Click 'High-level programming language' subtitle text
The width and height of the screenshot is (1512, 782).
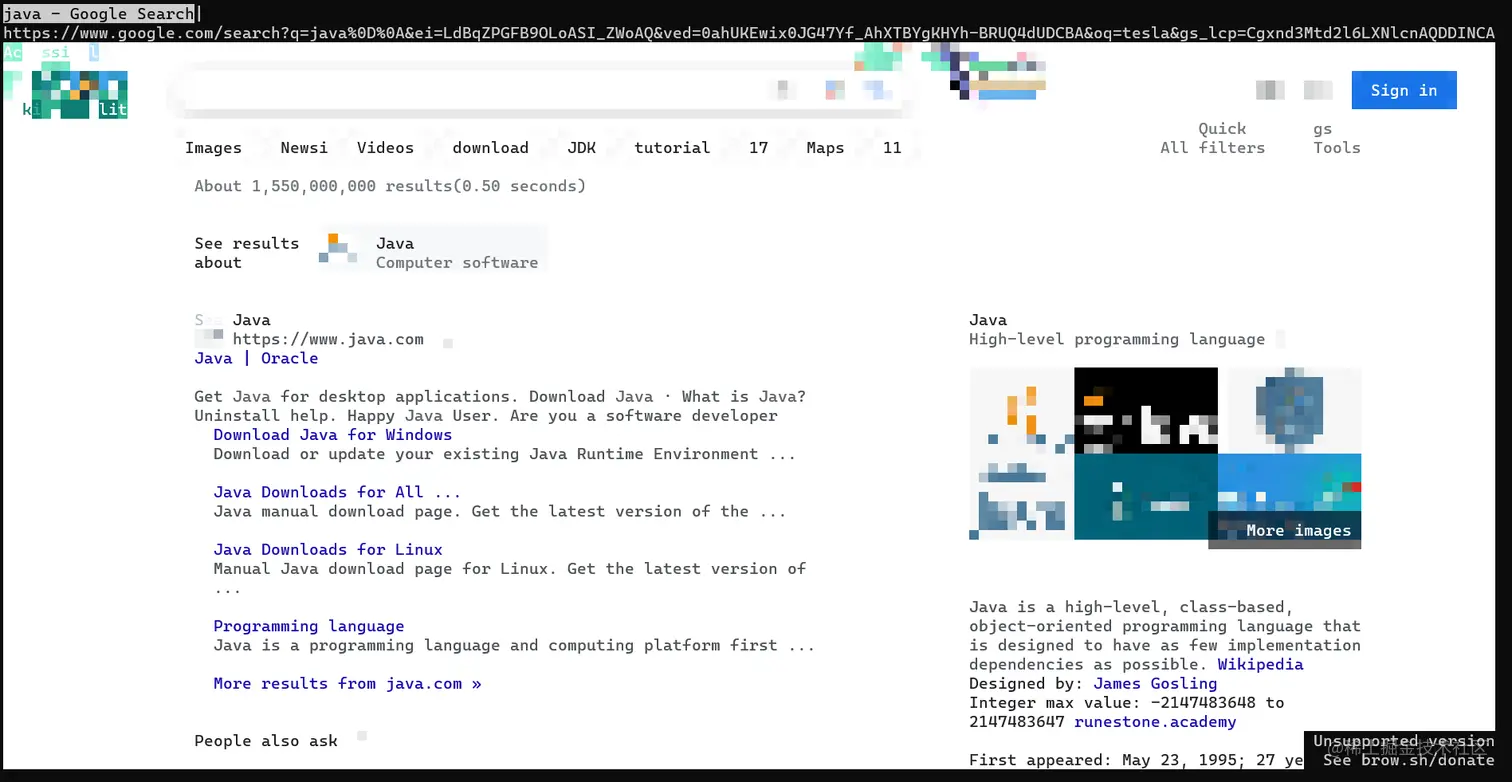(x=1117, y=339)
